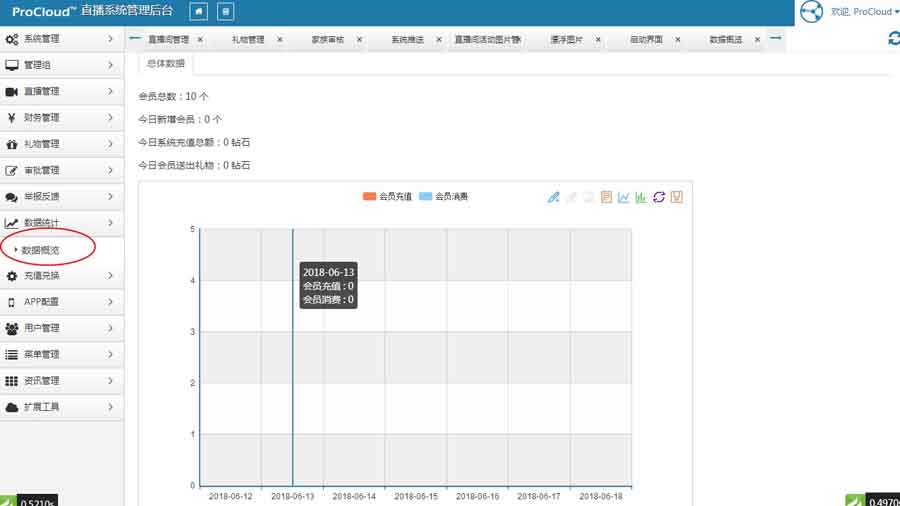Viewport: 900px width, 506px height.
Task: Open chart data view icon
Action: point(606,197)
